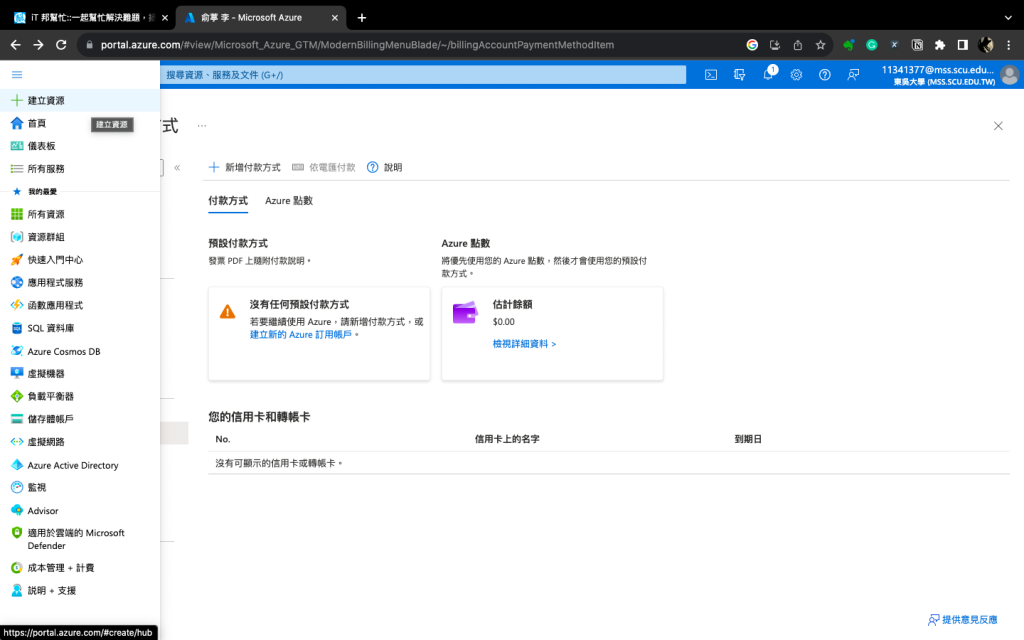Select the Azure 點數 tab
Viewport: 1024px width, 640px height.
coord(289,200)
